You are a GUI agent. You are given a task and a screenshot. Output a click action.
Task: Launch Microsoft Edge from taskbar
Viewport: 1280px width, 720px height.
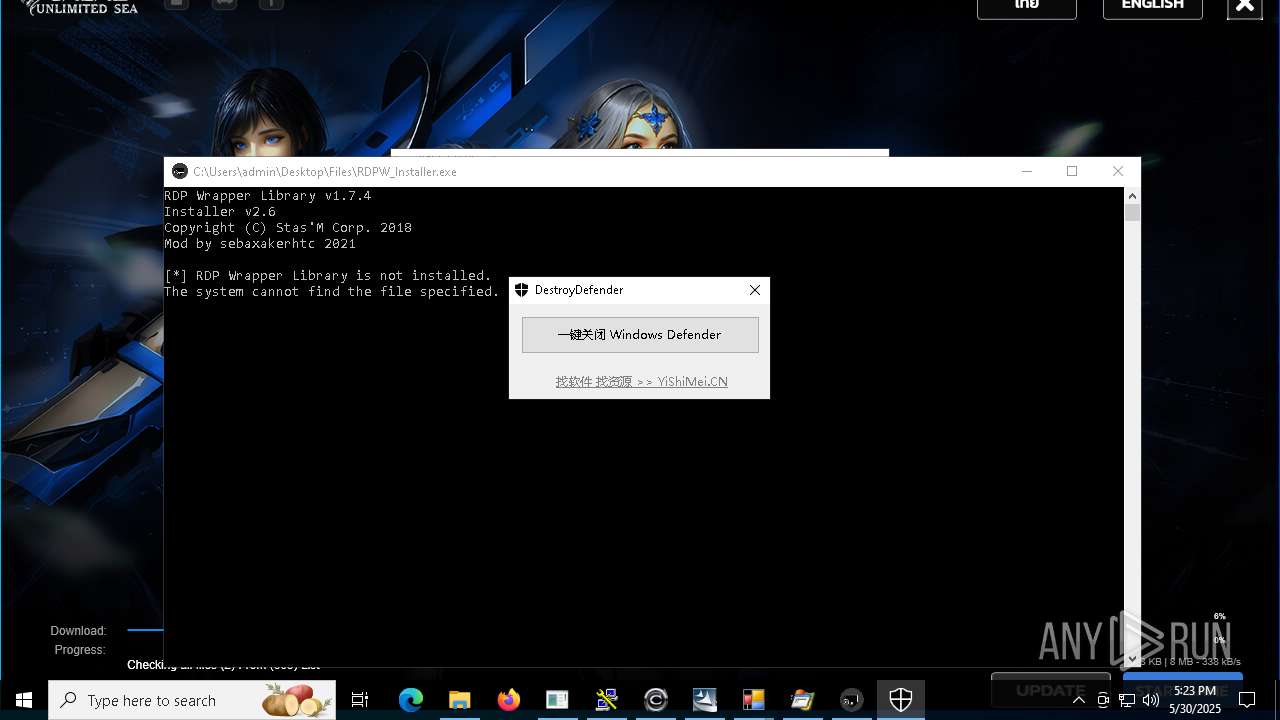pyautogui.click(x=411, y=700)
